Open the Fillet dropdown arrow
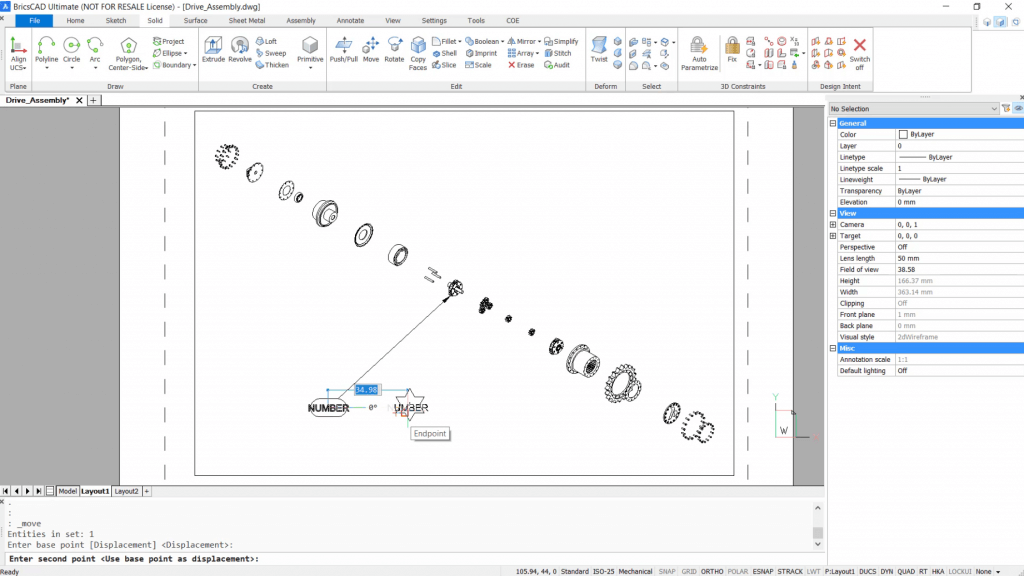Image resolution: width=1024 pixels, height=576 pixels. click(460, 42)
